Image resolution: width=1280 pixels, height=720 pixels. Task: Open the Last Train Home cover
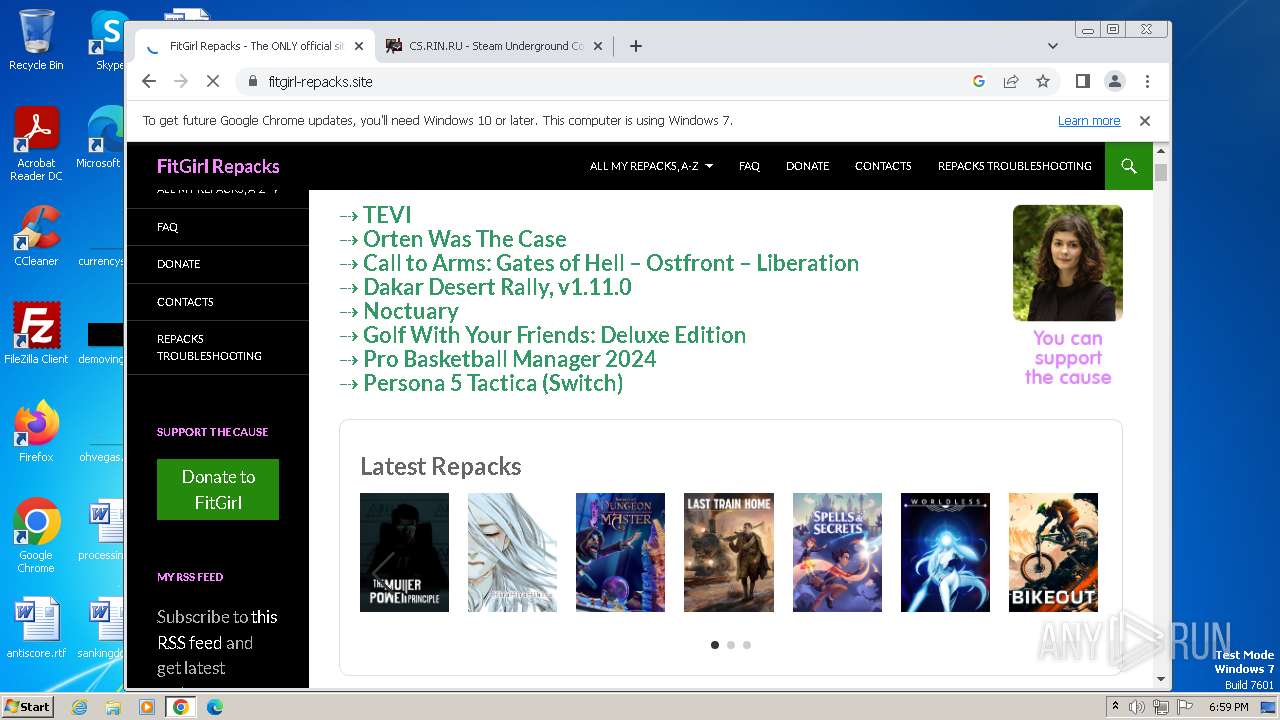729,552
